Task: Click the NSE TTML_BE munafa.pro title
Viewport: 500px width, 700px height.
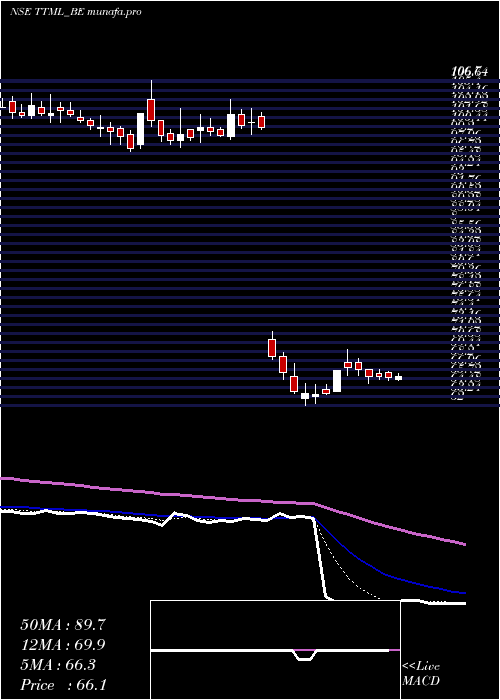Action: pos(75,12)
